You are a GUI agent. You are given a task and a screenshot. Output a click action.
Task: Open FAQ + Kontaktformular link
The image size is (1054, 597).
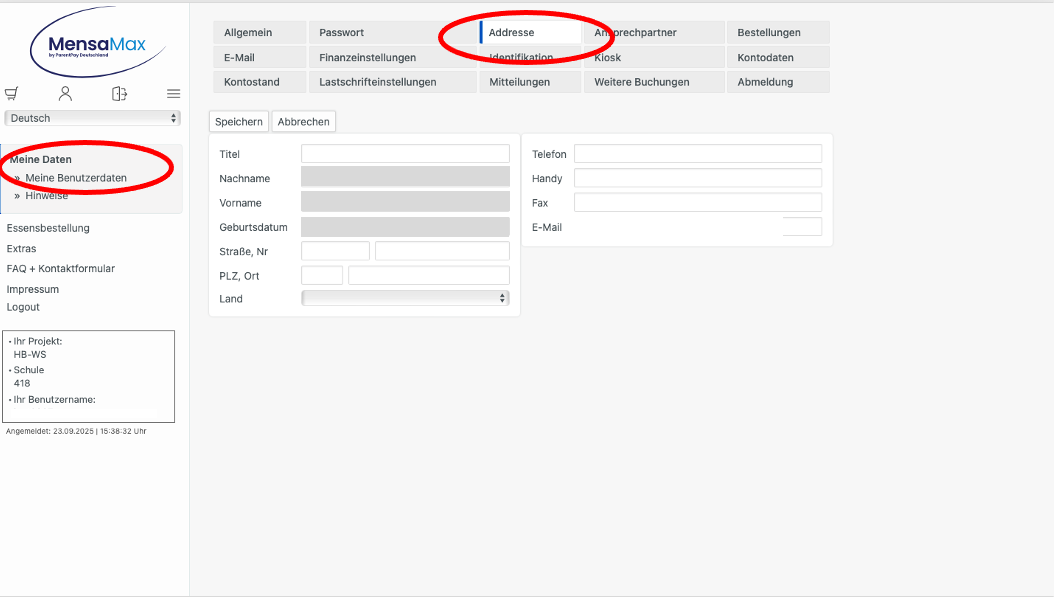[61, 268]
